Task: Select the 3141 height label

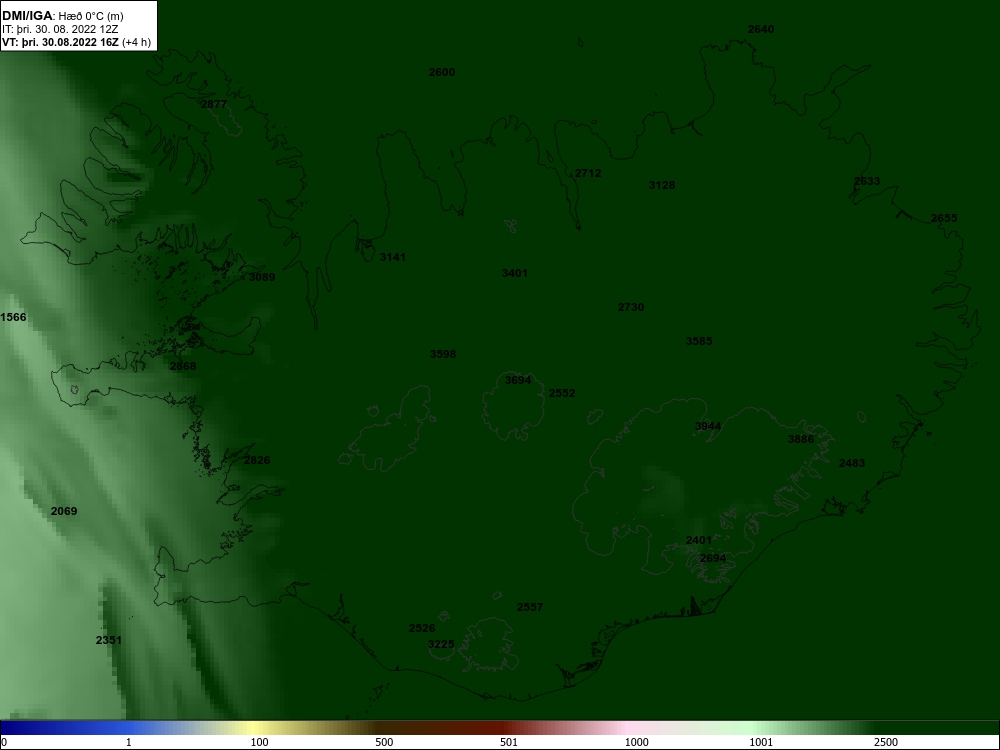Action: tap(393, 257)
